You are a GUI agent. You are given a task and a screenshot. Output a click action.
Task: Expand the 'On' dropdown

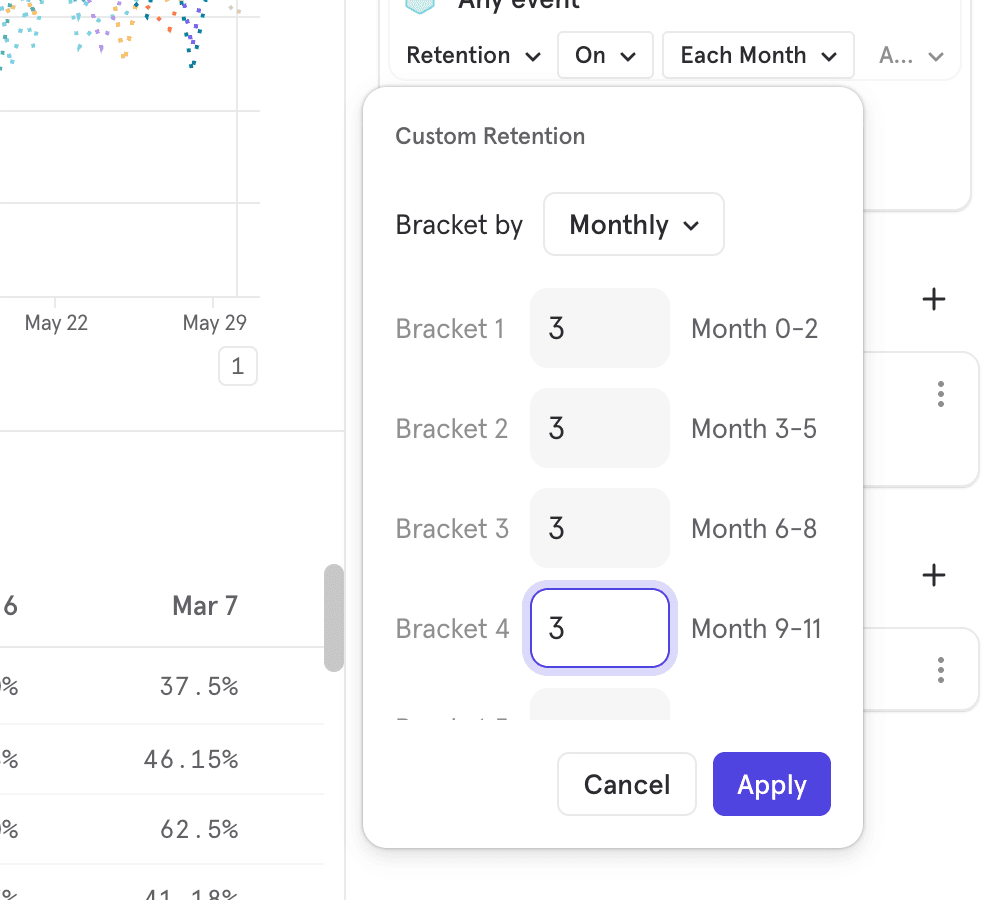pos(605,56)
